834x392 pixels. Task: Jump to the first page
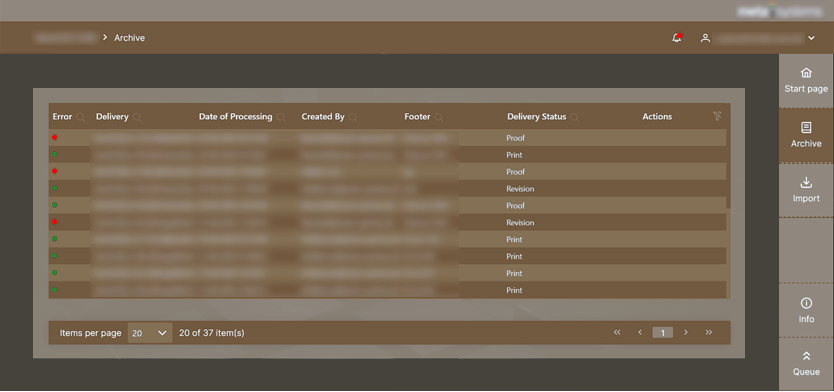pos(617,332)
